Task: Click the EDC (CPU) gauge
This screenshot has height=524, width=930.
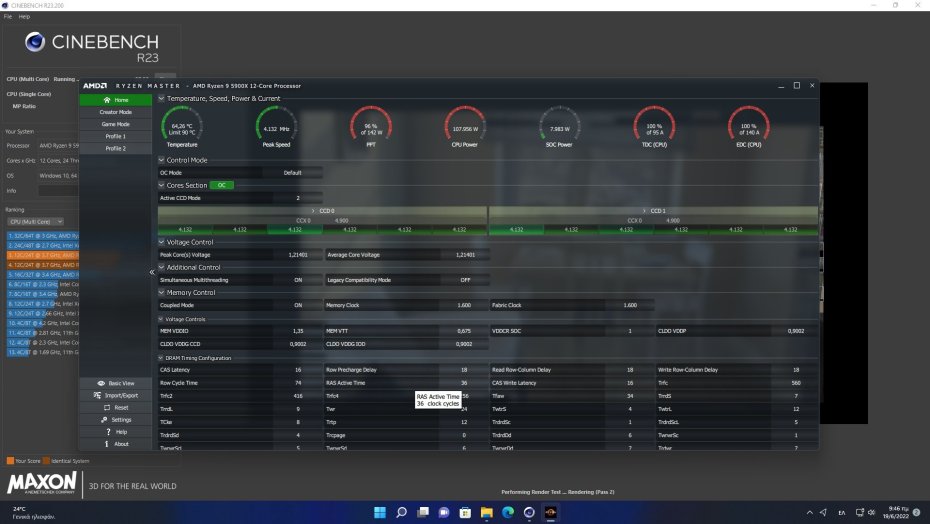Action: [749, 126]
